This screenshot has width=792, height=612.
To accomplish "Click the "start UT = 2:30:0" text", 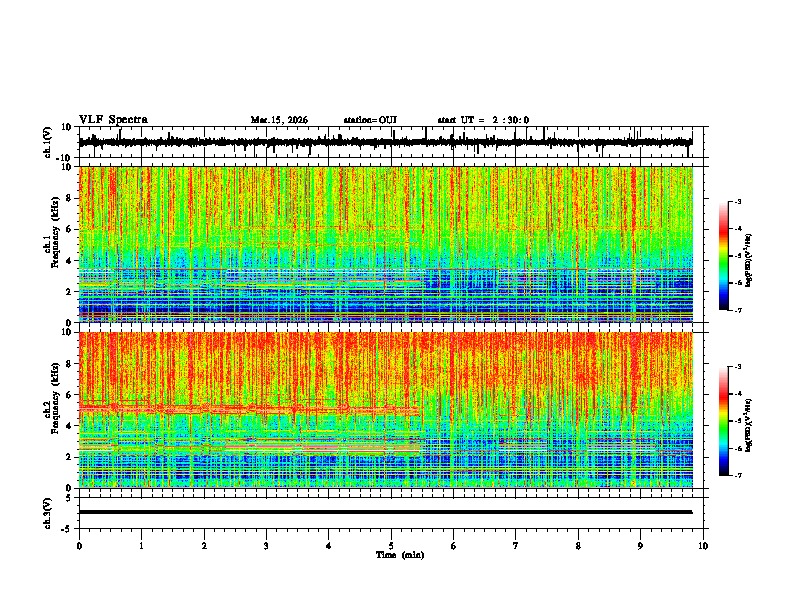I will pyautogui.click(x=483, y=120).
